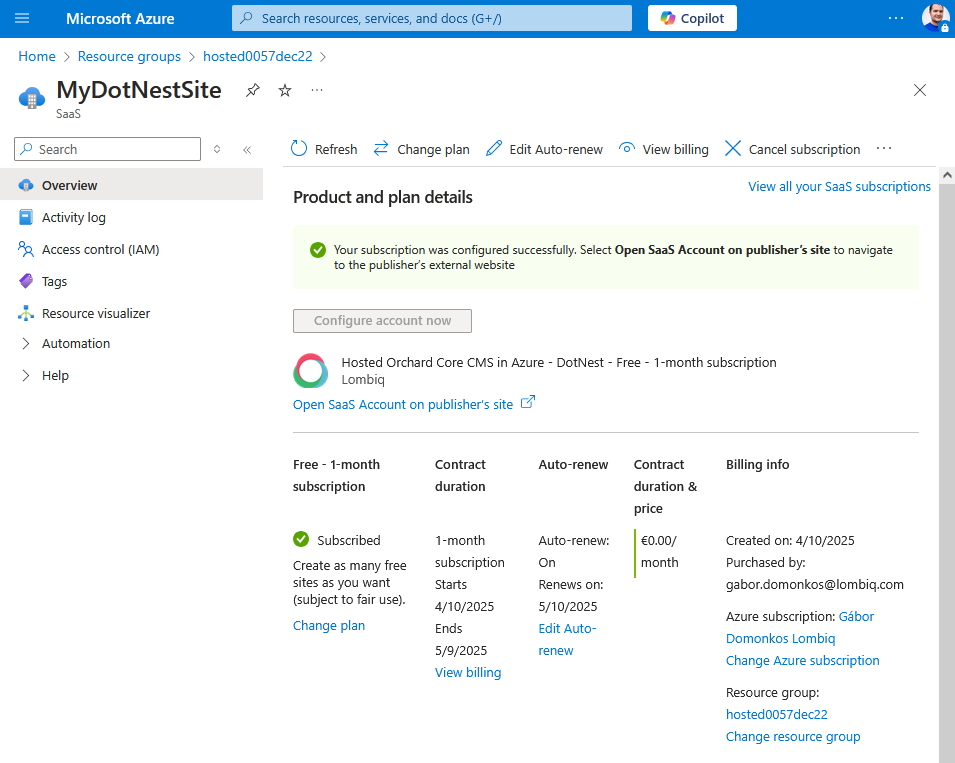Image resolution: width=955 pixels, height=763 pixels.
Task: Click the 'gabor.domonkos@lombiq.com' text
Action: 814,585
